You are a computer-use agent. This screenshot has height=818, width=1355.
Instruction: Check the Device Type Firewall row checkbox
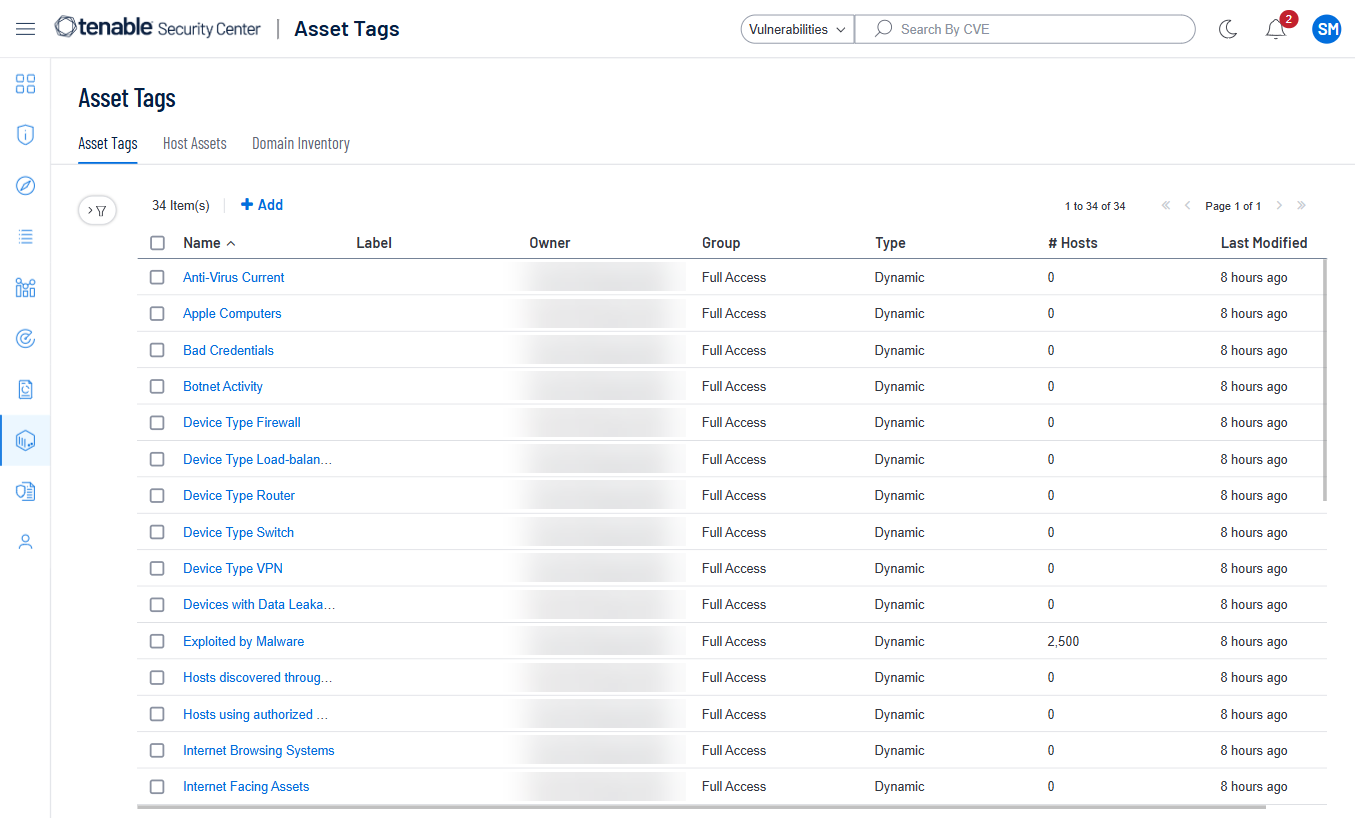coord(157,422)
